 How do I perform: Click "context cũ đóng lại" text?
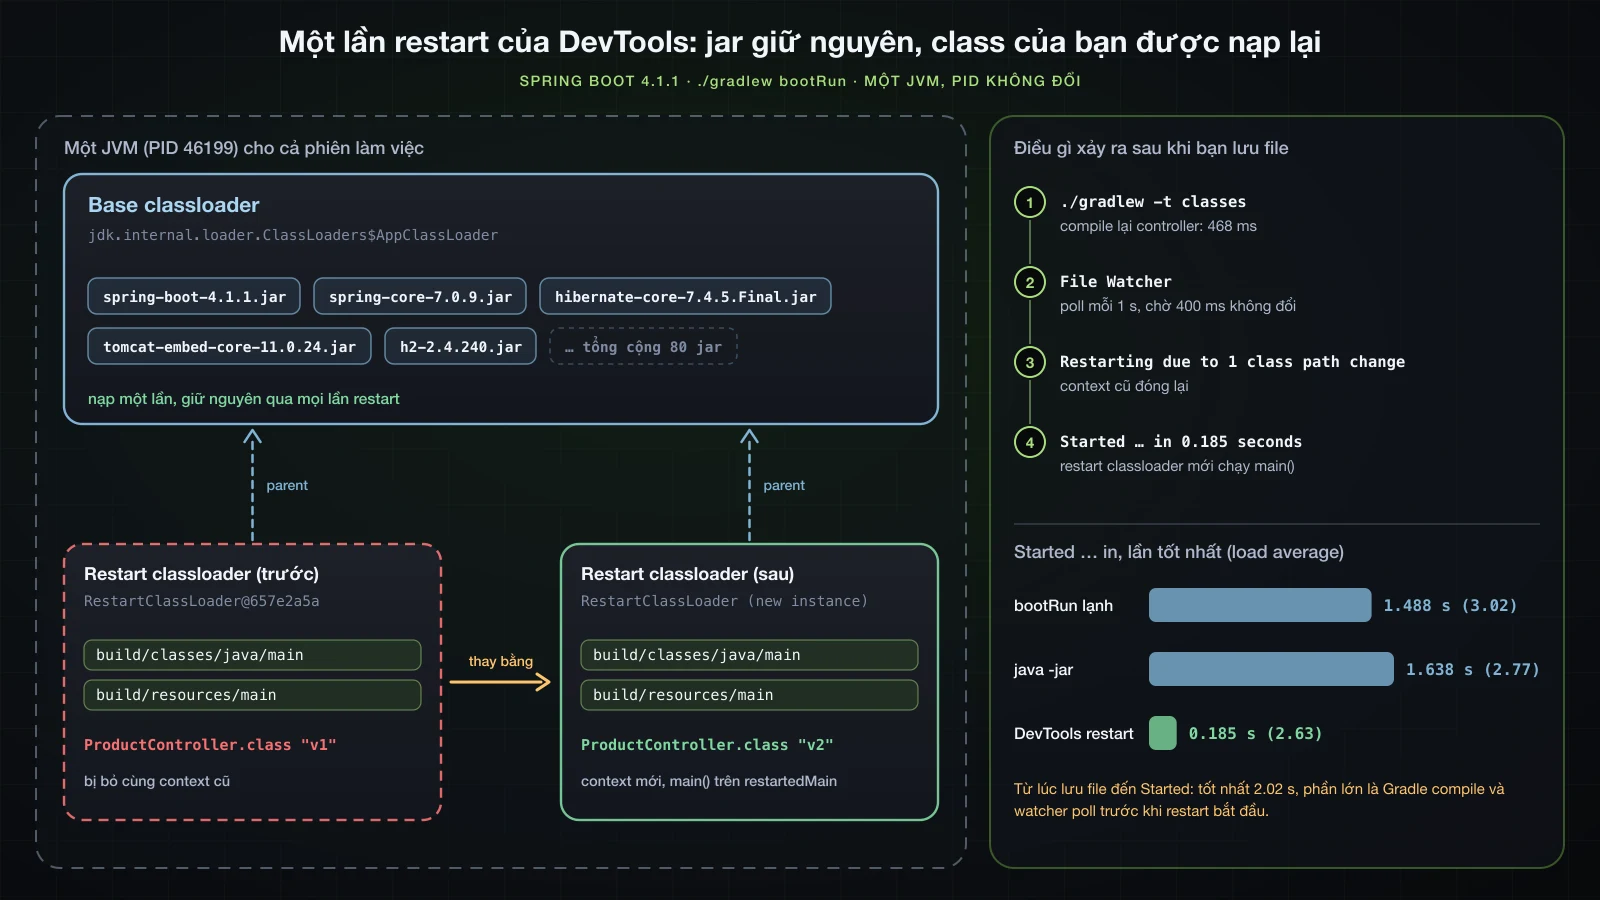click(1124, 386)
